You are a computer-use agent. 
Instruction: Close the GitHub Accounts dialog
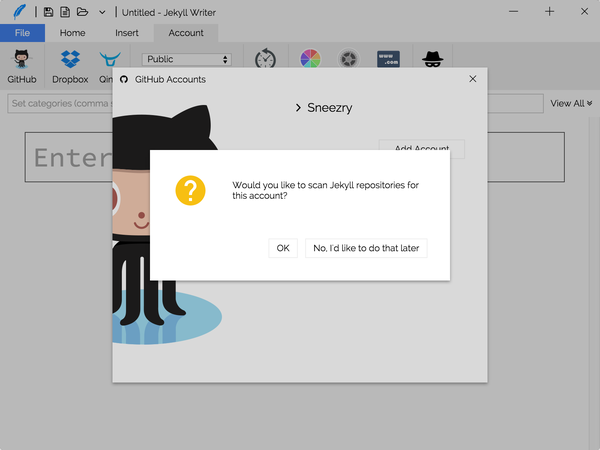pos(473,79)
